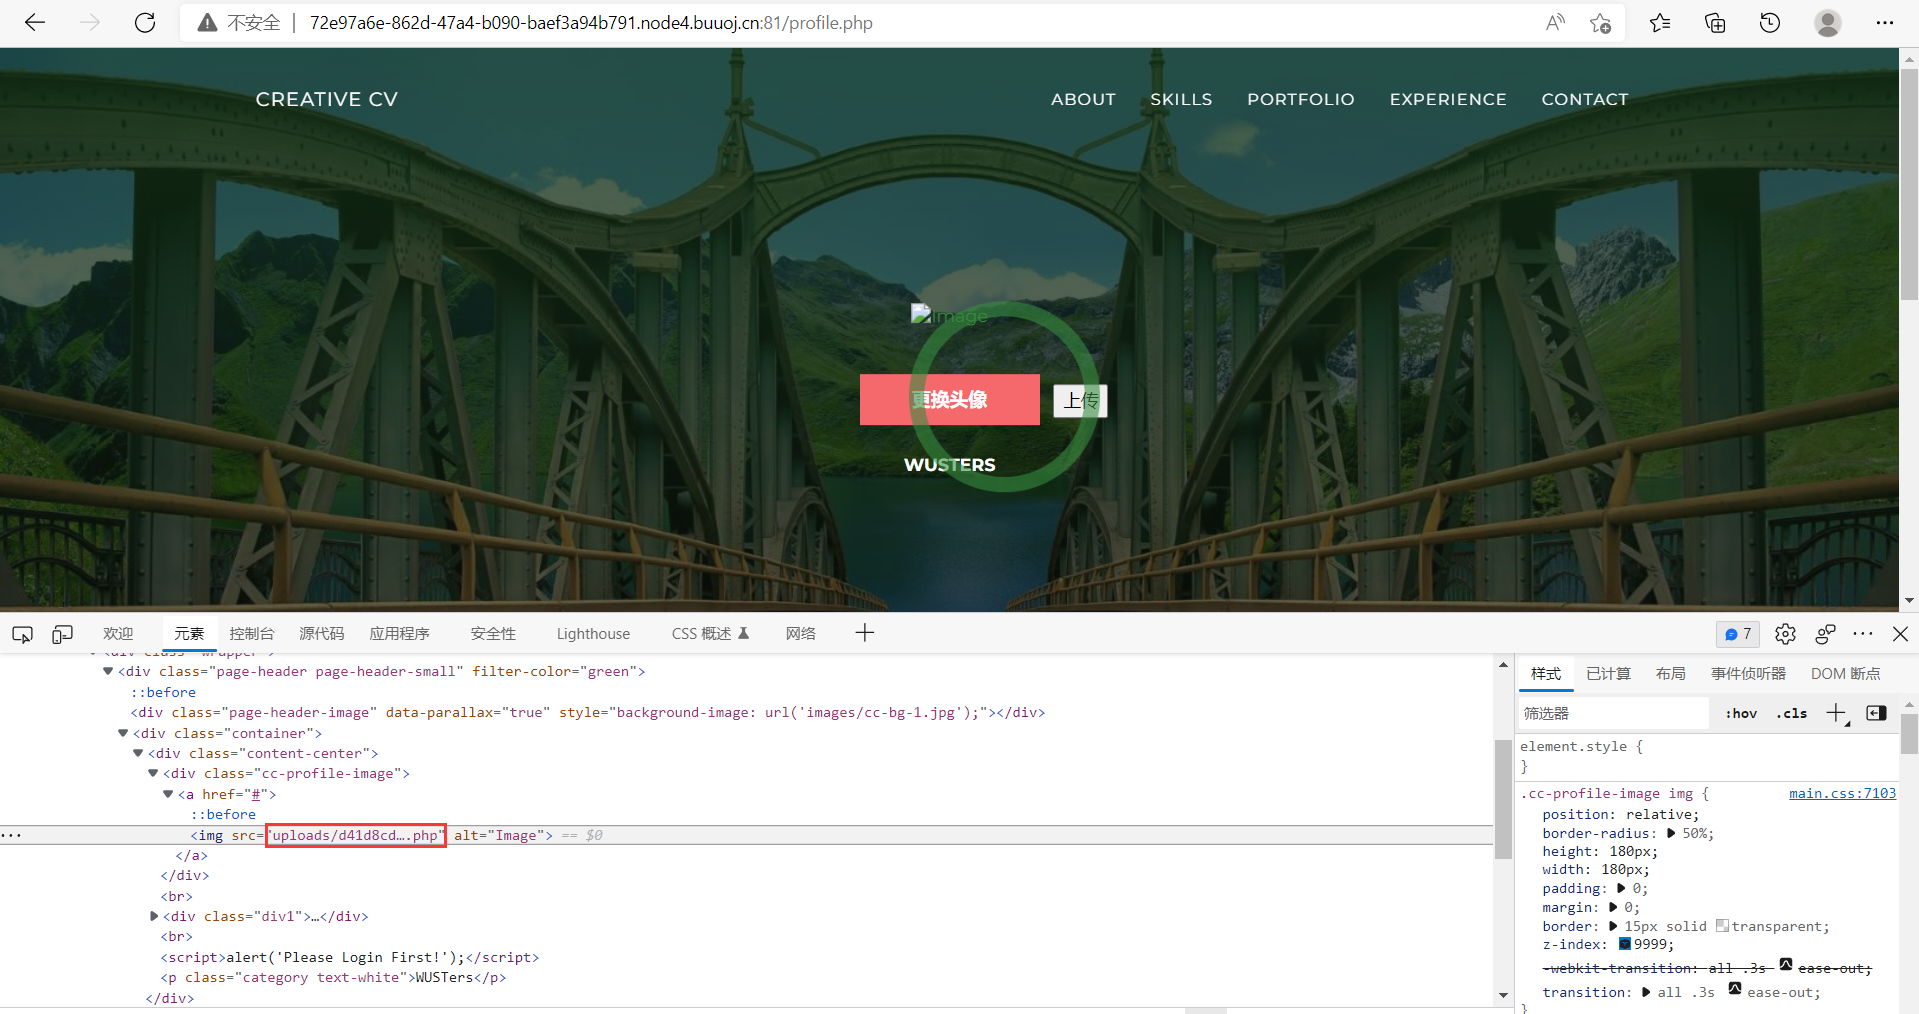The image size is (1919, 1014).
Task: Click the 更换头像 button
Action: click(949, 400)
